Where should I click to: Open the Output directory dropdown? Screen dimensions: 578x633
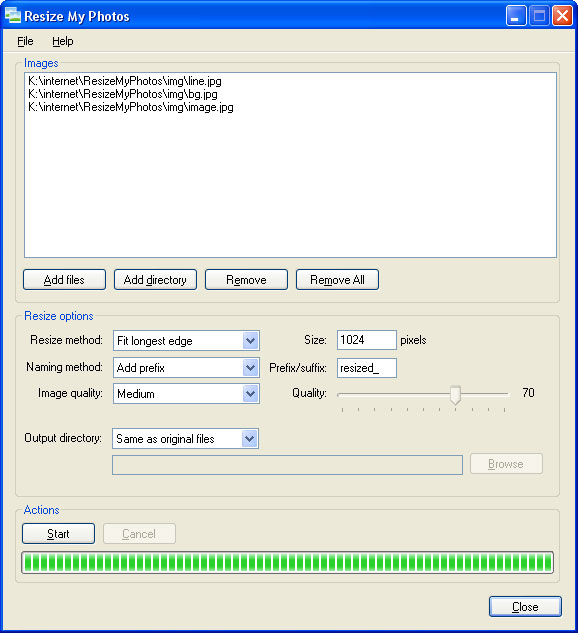pos(249,439)
